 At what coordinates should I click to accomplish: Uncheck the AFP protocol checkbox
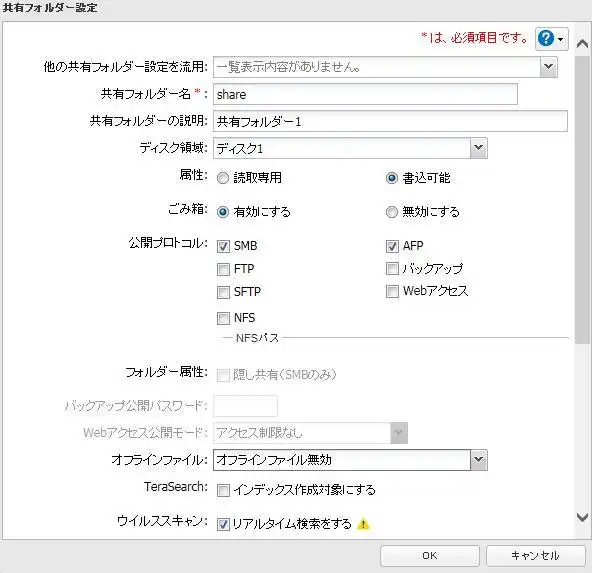click(x=392, y=246)
